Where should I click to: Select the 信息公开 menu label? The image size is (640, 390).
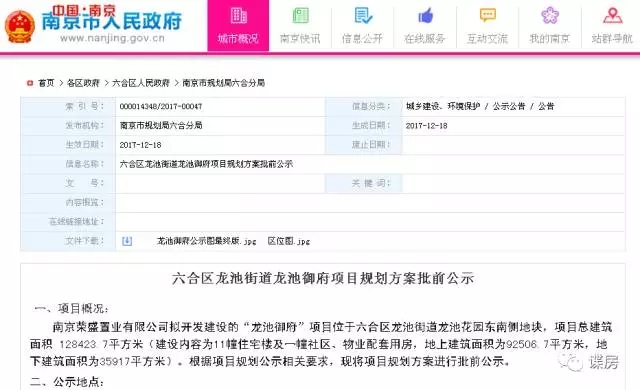[x=362, y=39]
